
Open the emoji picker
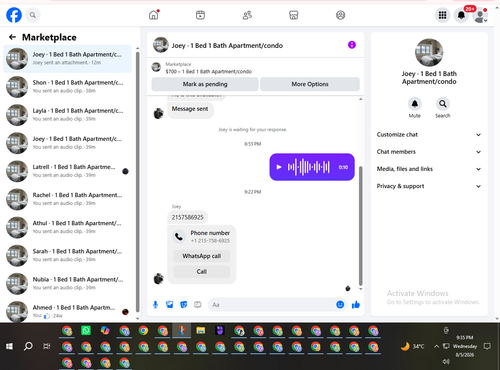point(340,305)
